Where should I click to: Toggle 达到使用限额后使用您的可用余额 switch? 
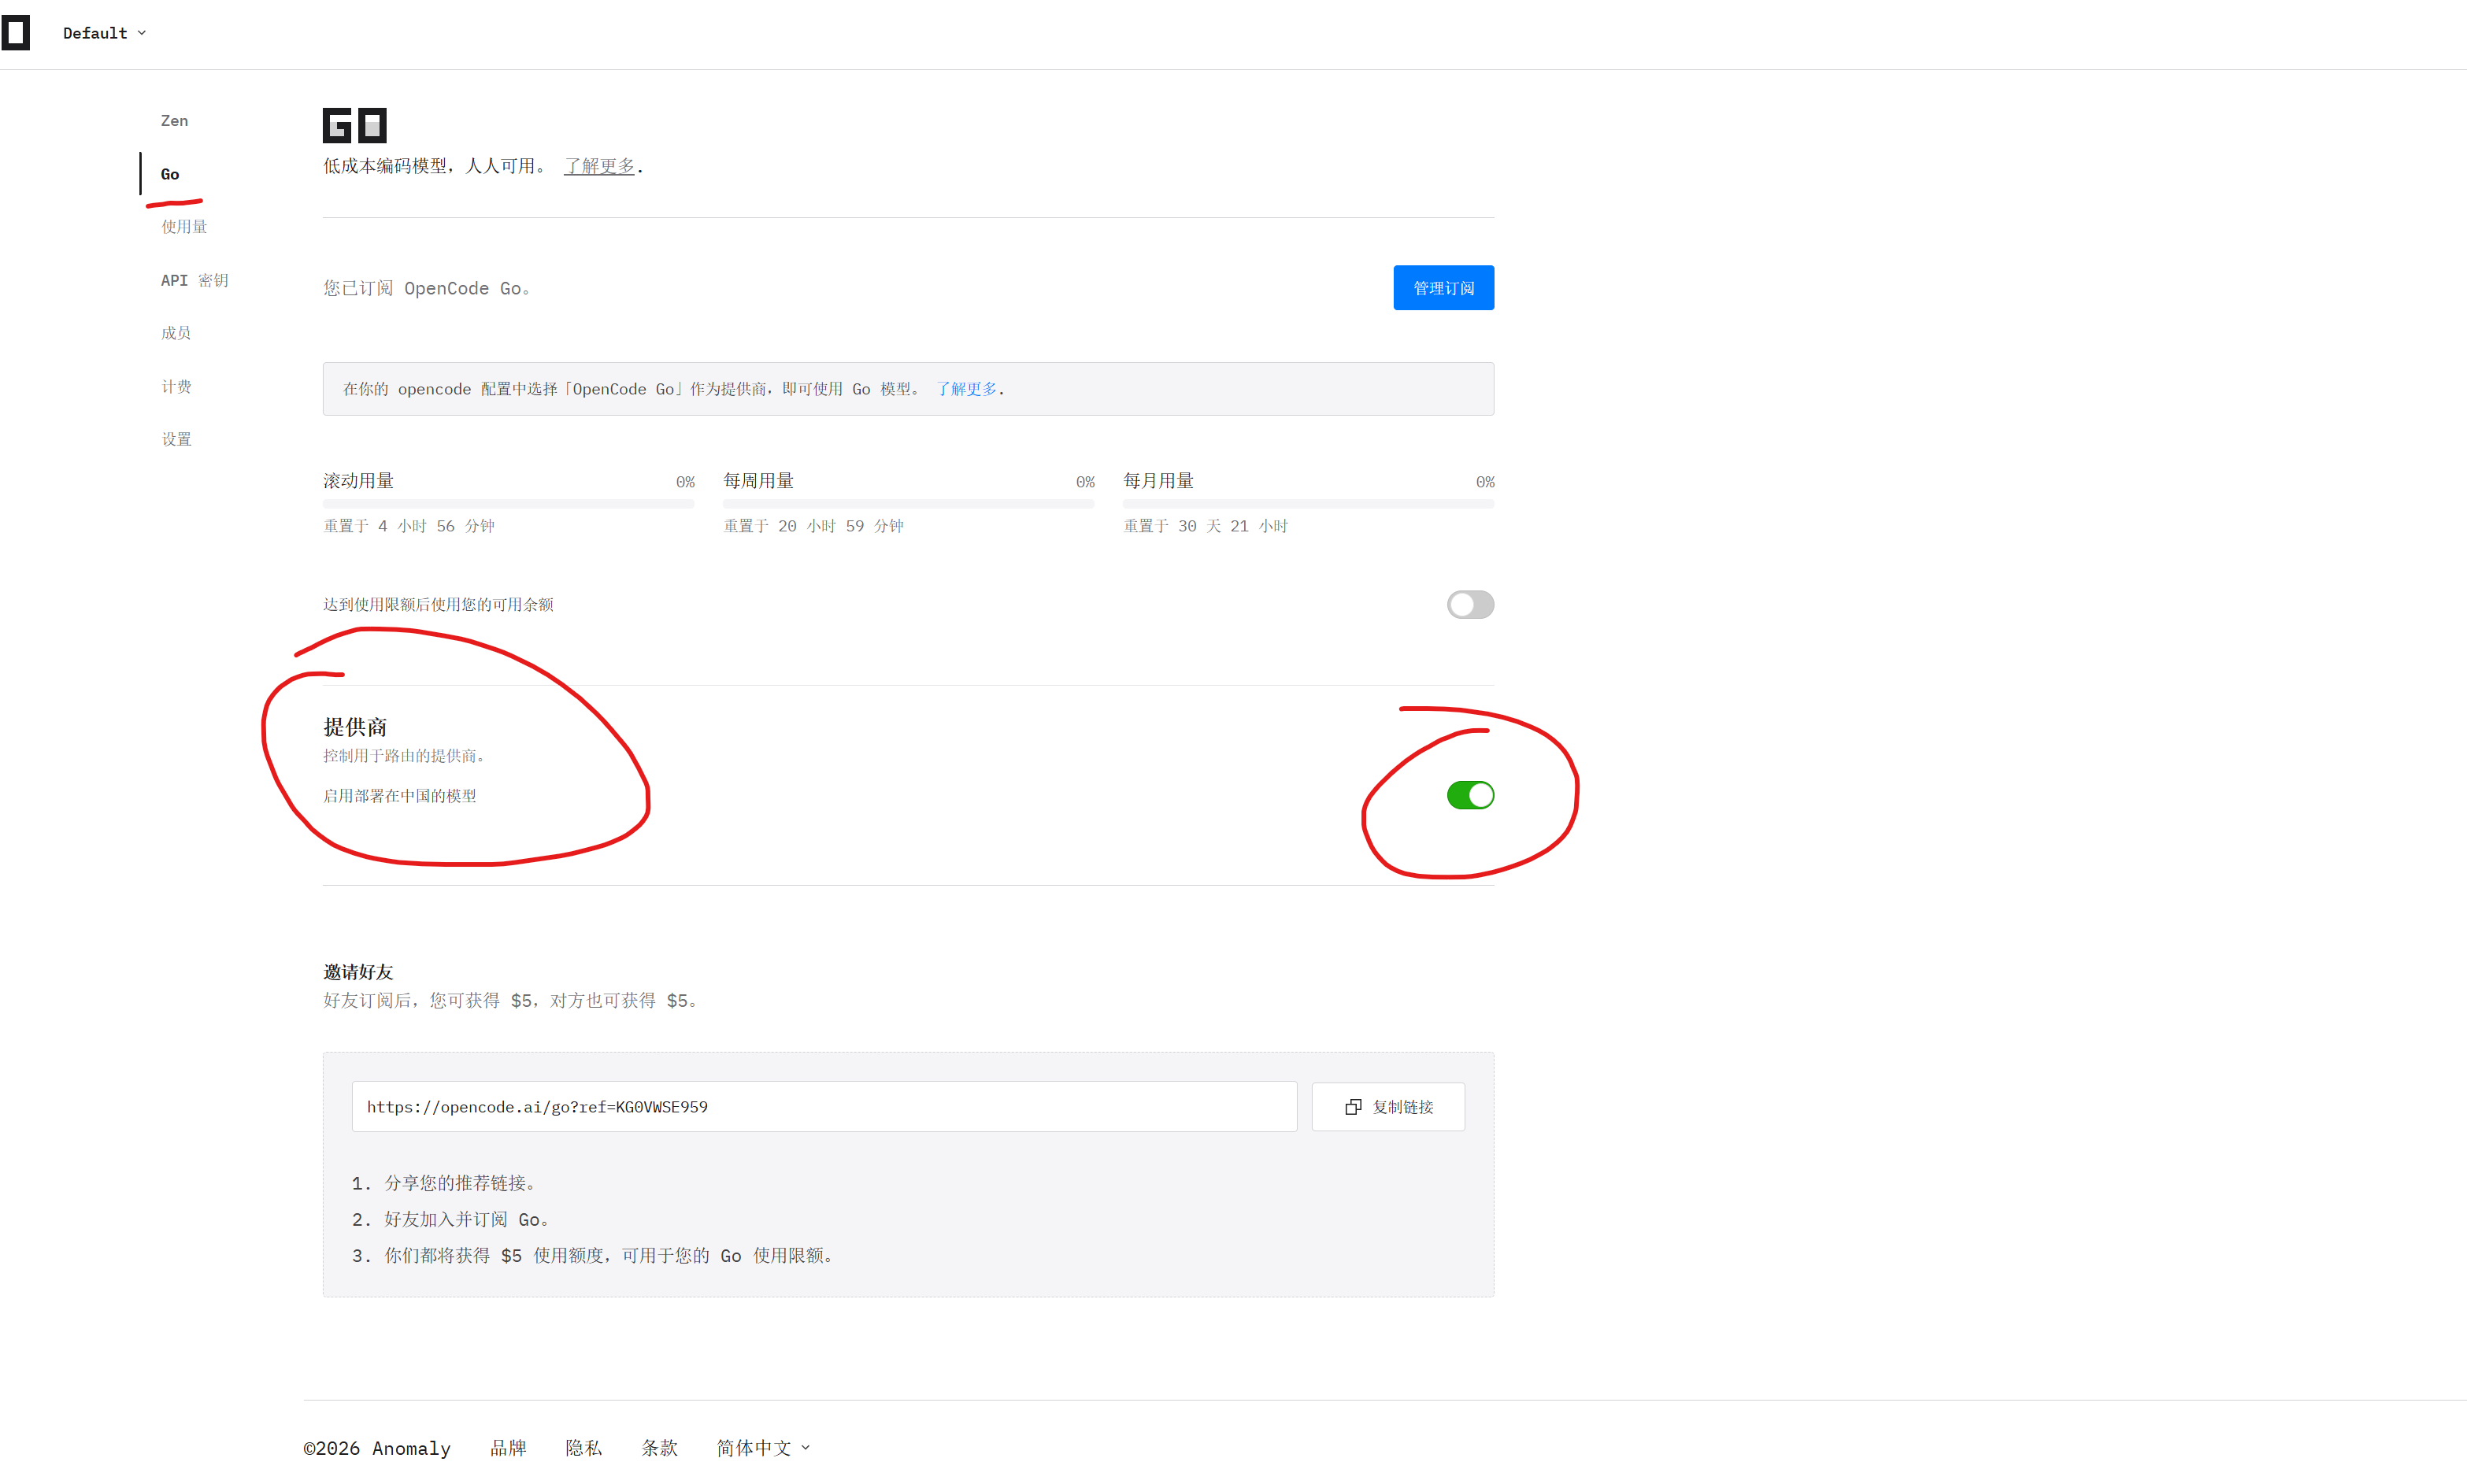click(x=1470, y=604)
